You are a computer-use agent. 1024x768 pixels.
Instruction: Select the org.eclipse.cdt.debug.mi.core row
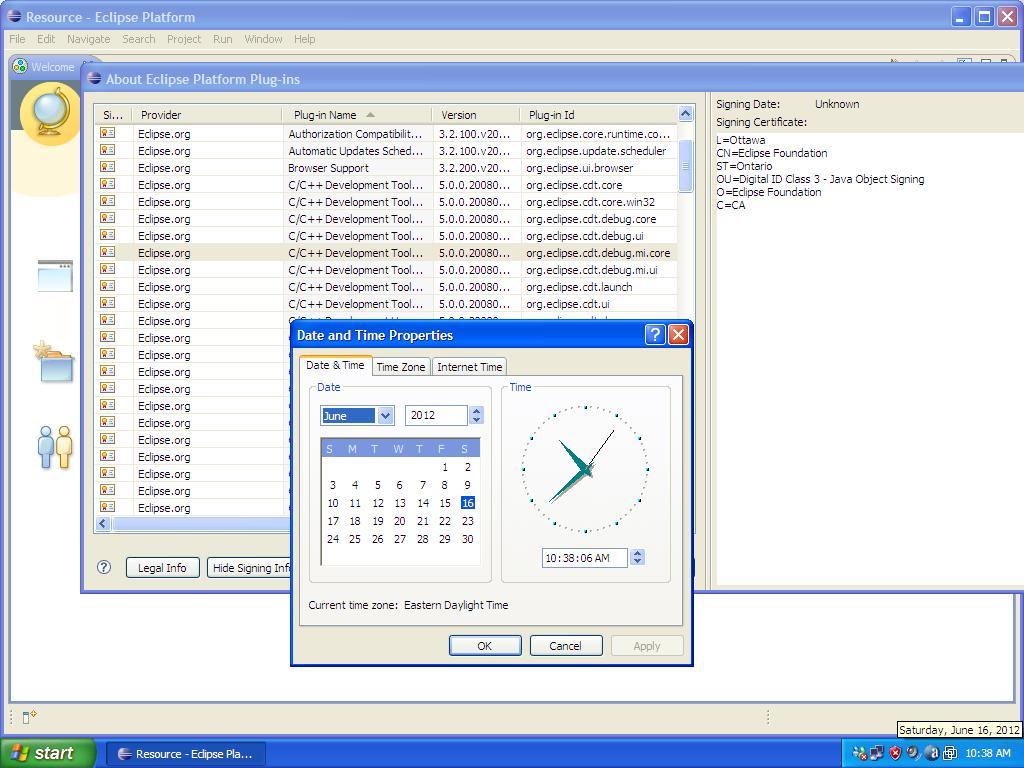coord(387,253)
